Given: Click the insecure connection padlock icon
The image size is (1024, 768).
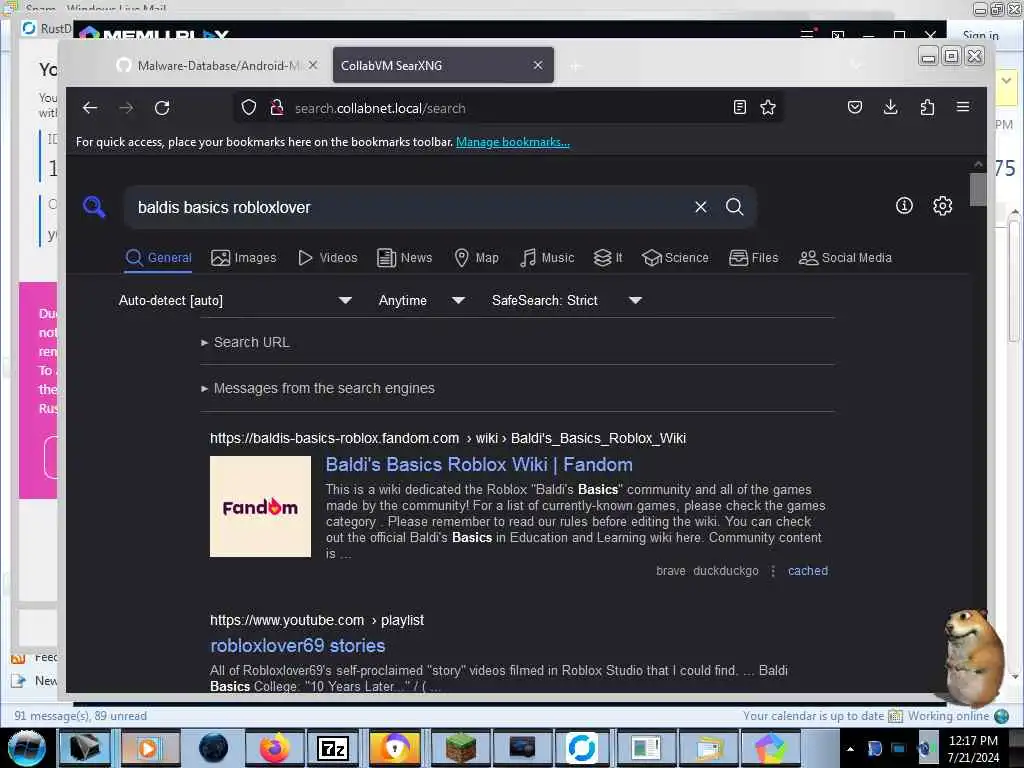Looking at the screenshot, I should pos(277,108).
